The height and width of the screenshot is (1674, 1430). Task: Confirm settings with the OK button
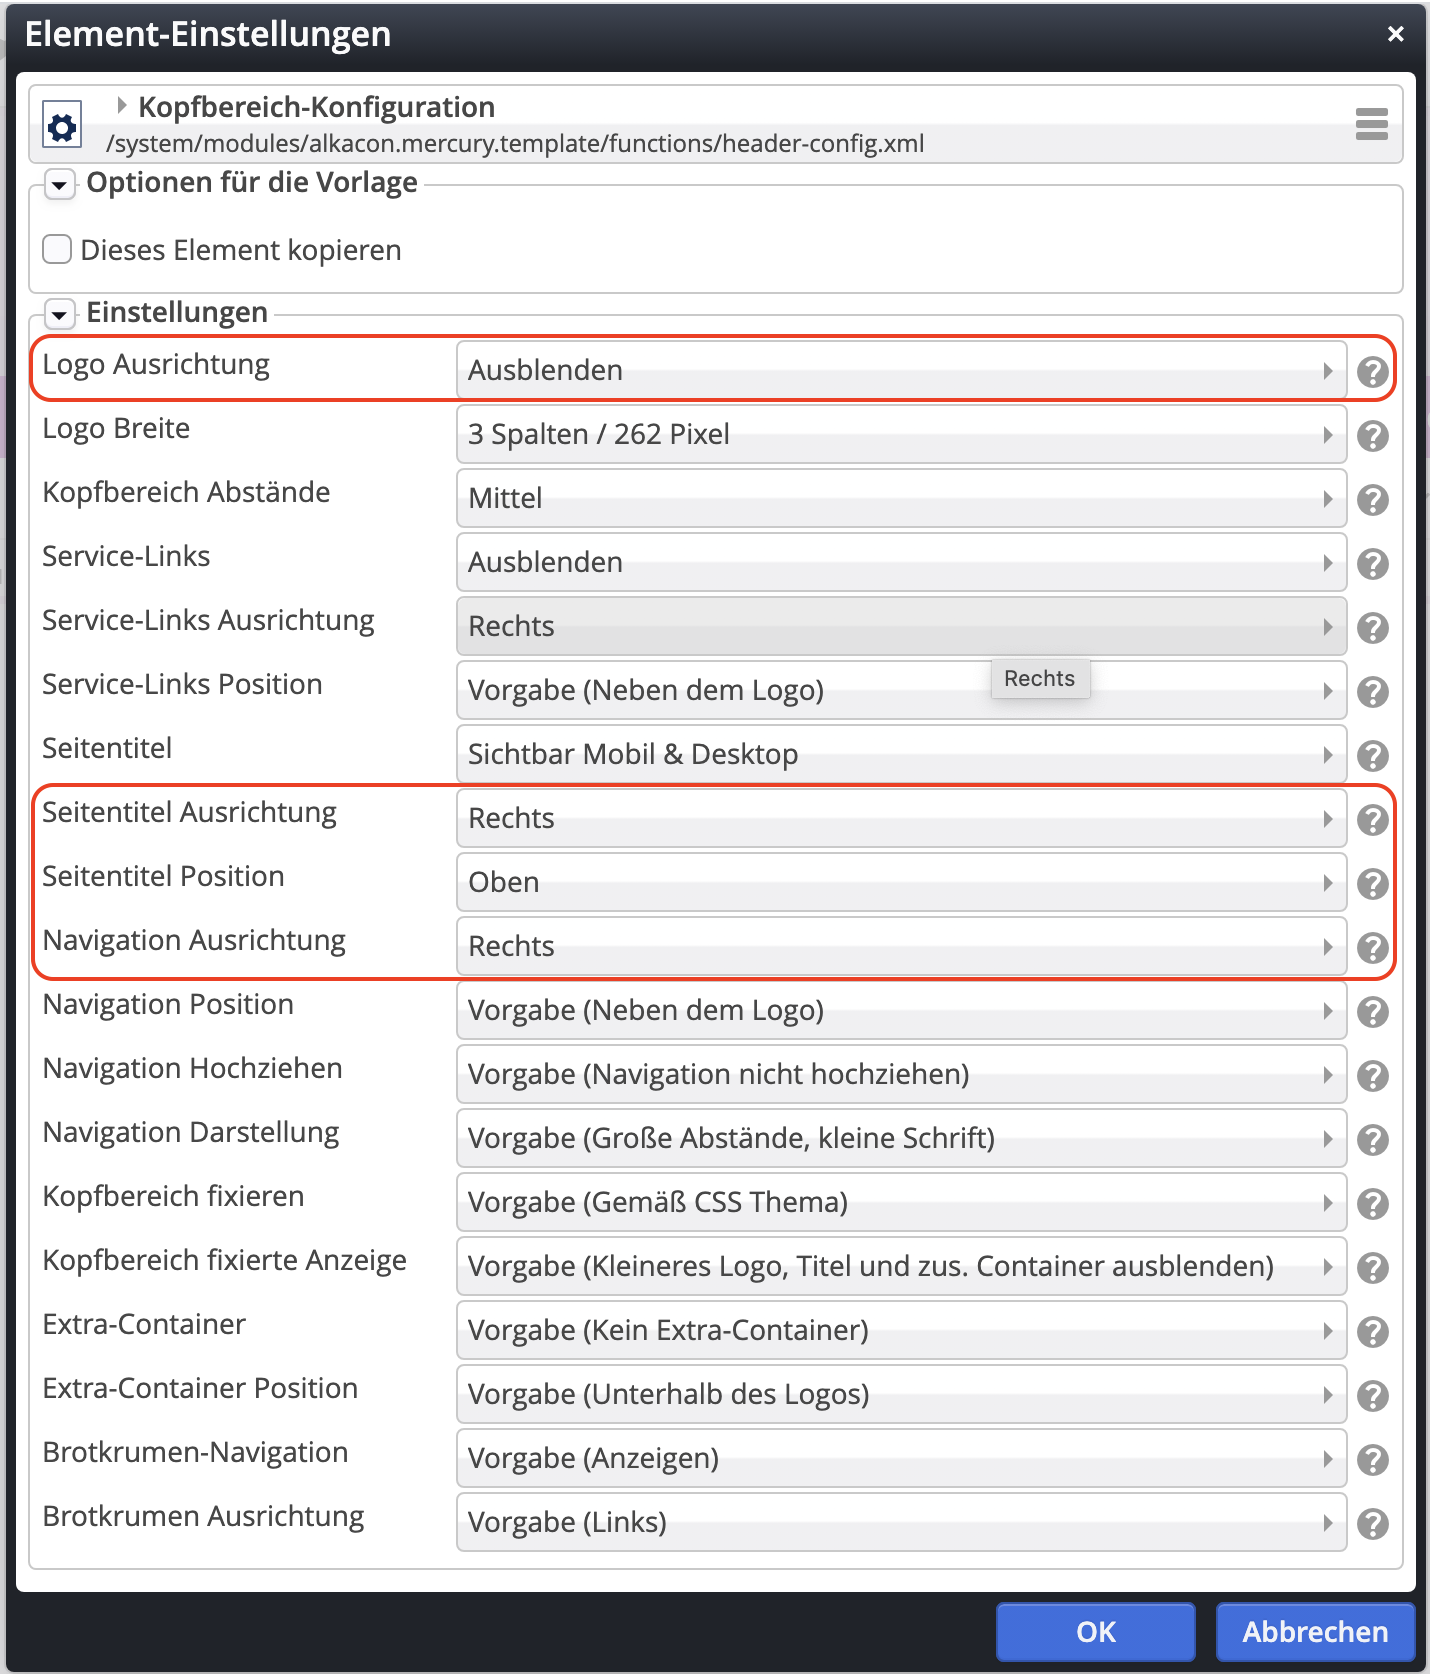click(1095, 1632)
